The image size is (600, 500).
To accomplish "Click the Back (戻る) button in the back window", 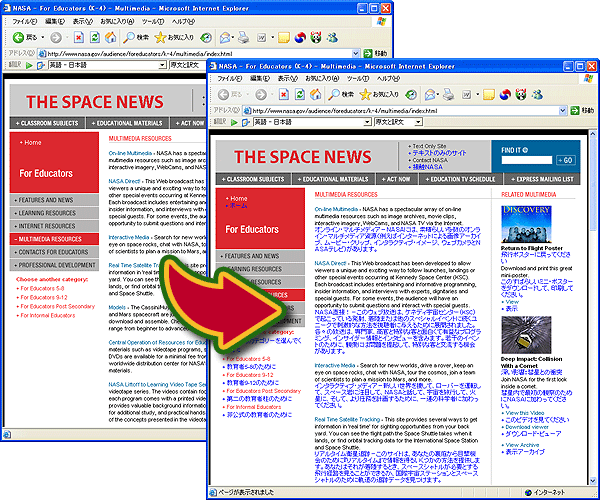I will click(x=24, y=37).
